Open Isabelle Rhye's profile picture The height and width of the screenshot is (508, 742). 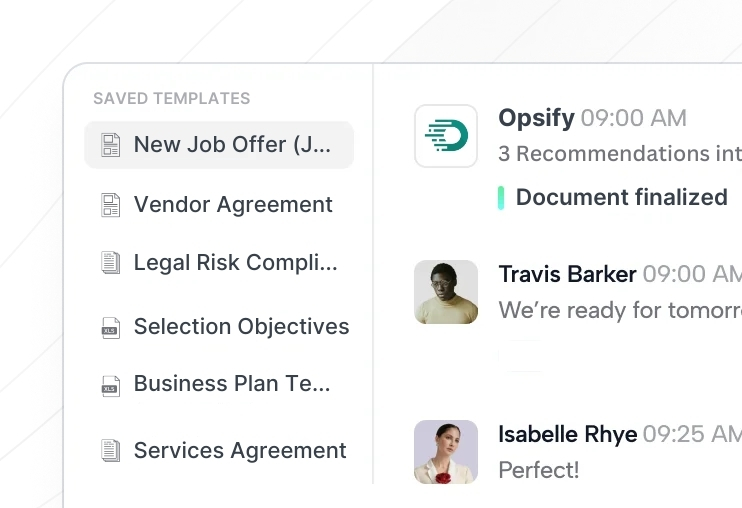(446, 452)
